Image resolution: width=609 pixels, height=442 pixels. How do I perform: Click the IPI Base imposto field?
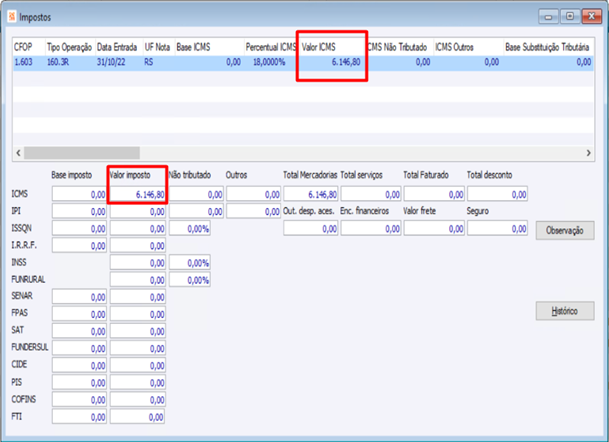coord(79,211)
